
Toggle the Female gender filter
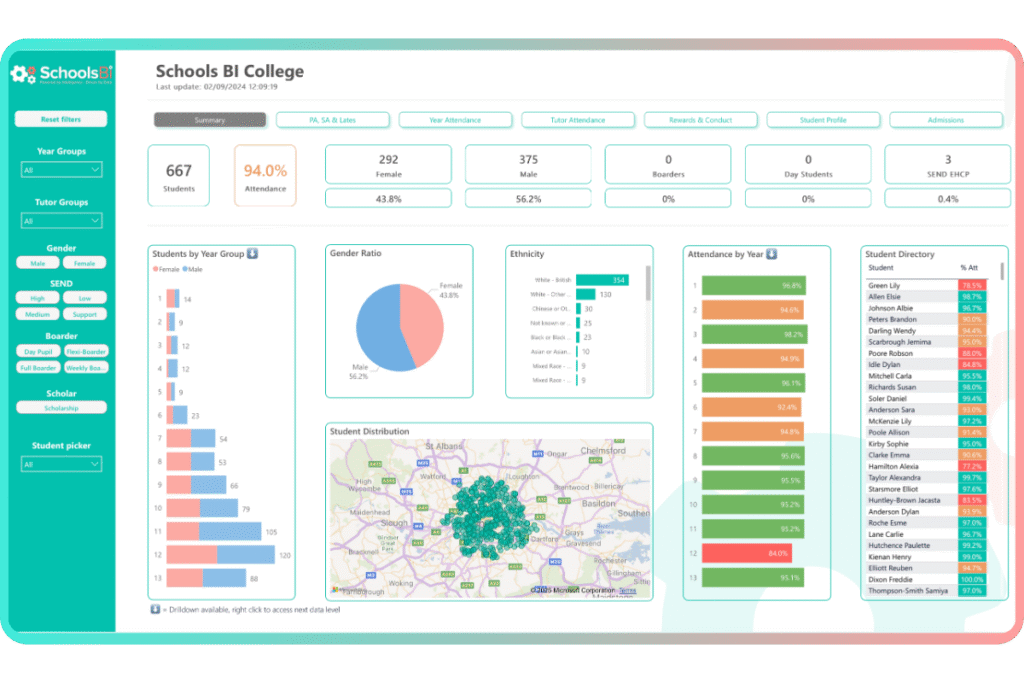pyautogui.click(x=84, y=263)
